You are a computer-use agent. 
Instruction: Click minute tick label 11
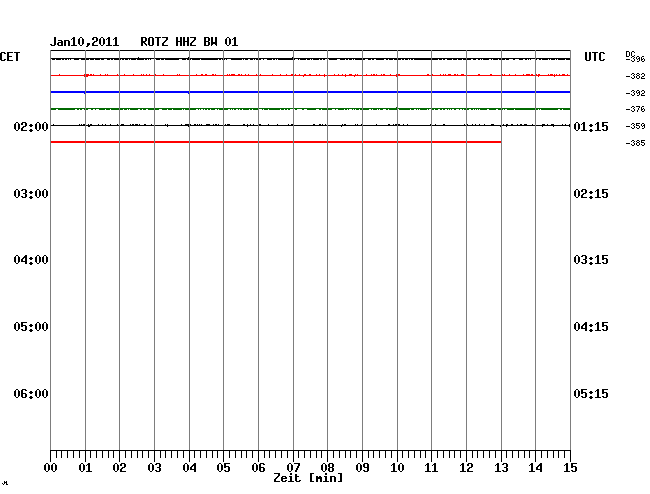(x=431, y=468)
